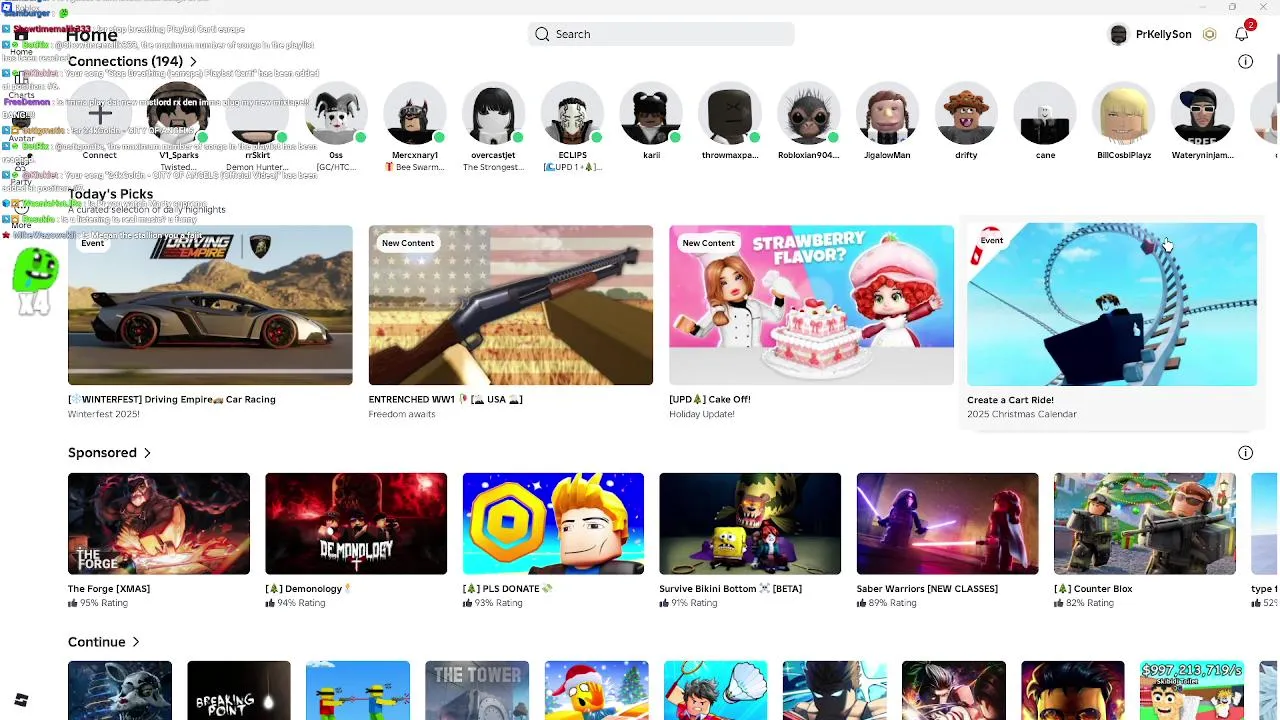Open Party in the left sidebar

(x=21, y=170)
